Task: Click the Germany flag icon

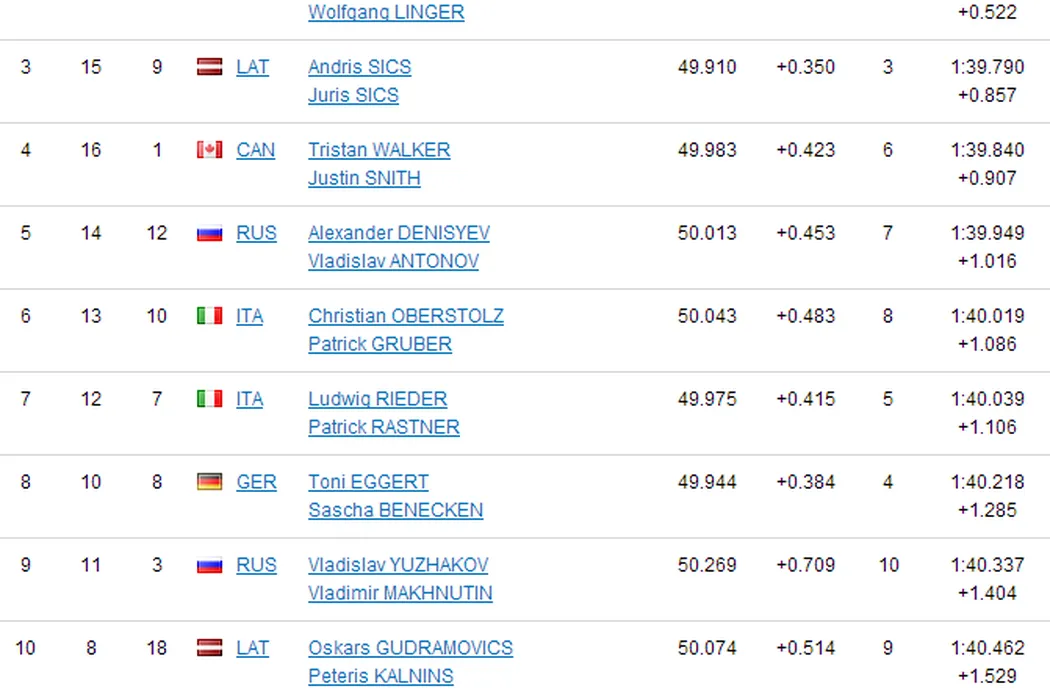Action: tap(209, 482)
